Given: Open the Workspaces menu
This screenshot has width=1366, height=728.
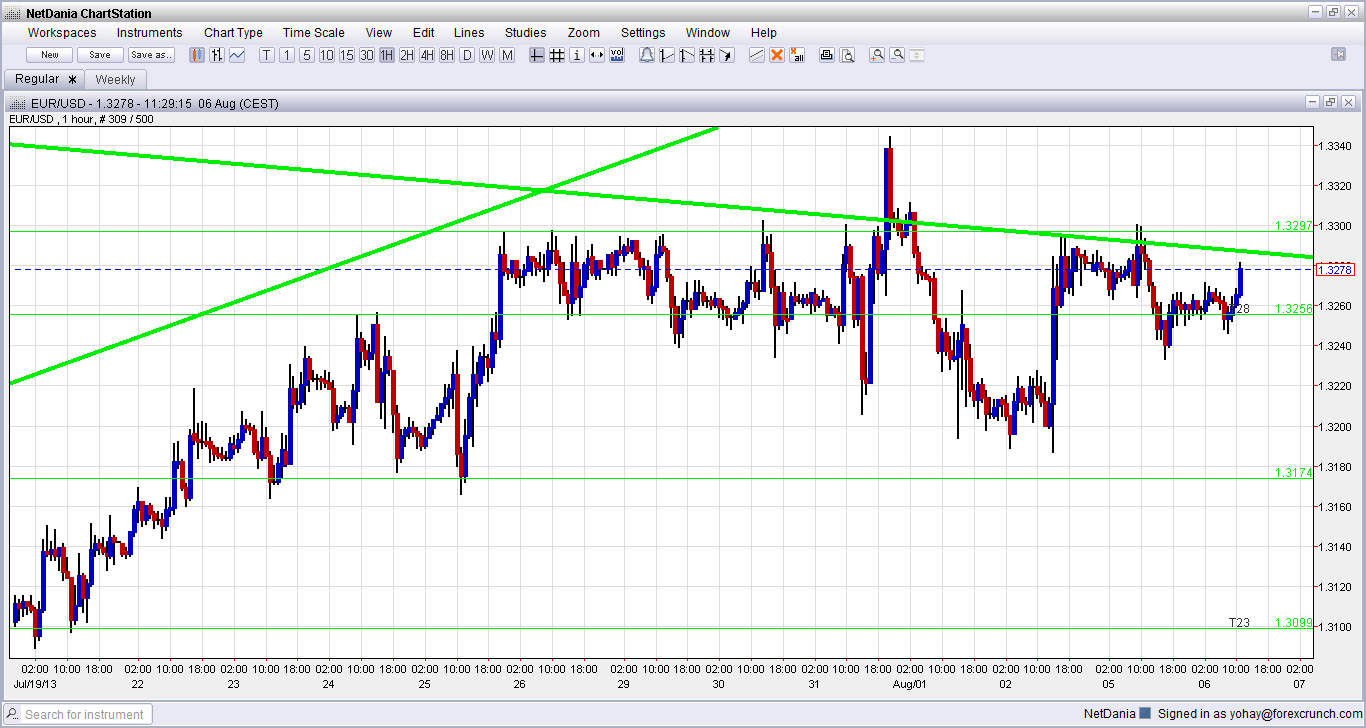Looking at the screenshot, I should 62,33.
